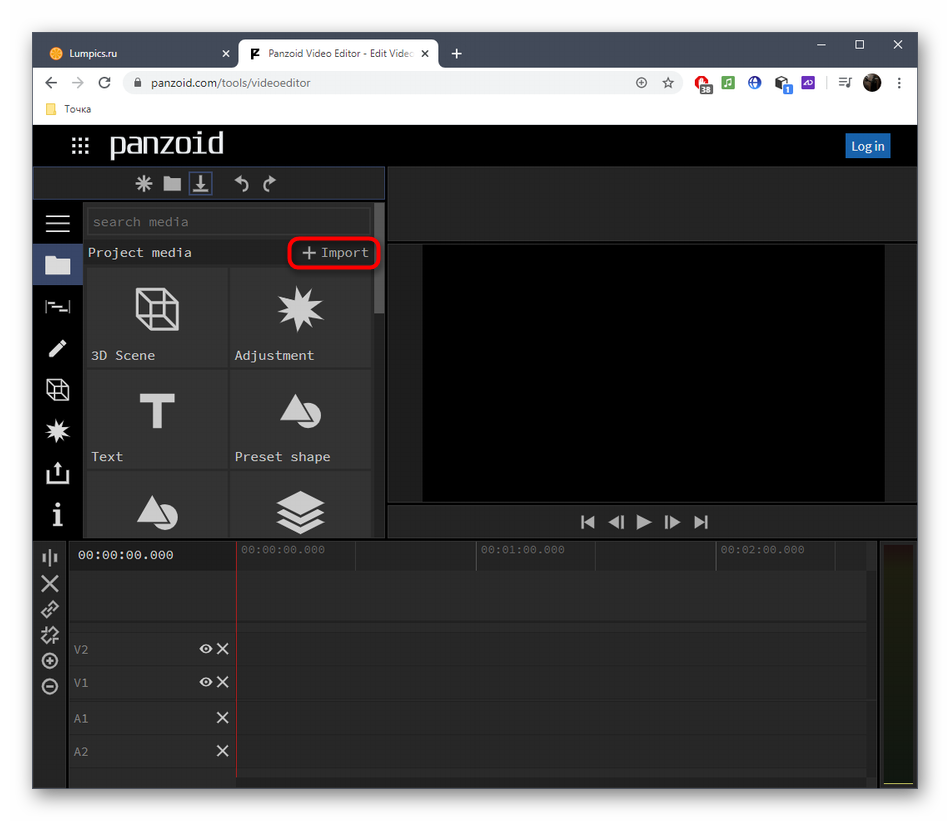Click the Log in button

(x=866, y=146)
